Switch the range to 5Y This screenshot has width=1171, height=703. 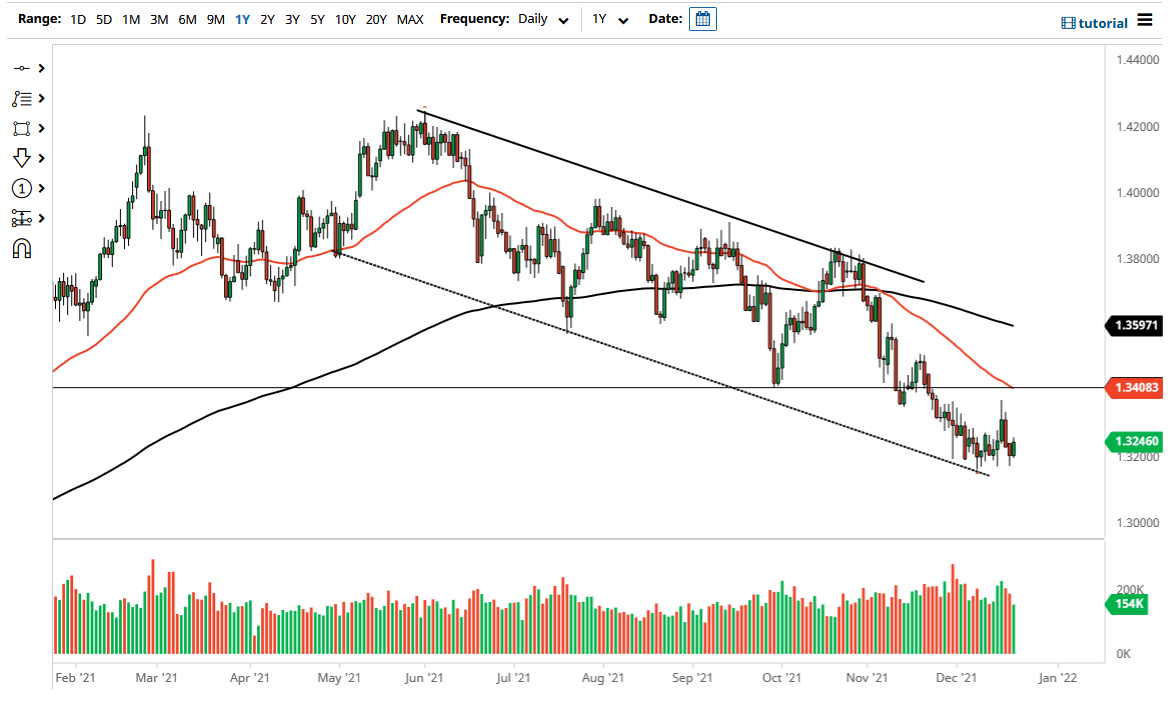316,19
